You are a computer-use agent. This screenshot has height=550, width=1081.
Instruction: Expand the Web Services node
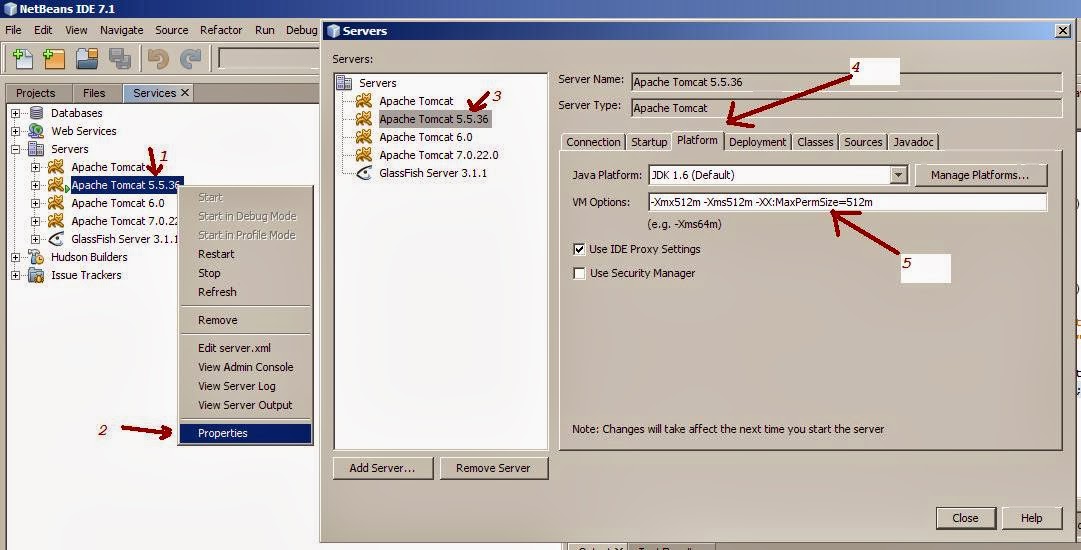click(16, 131)
